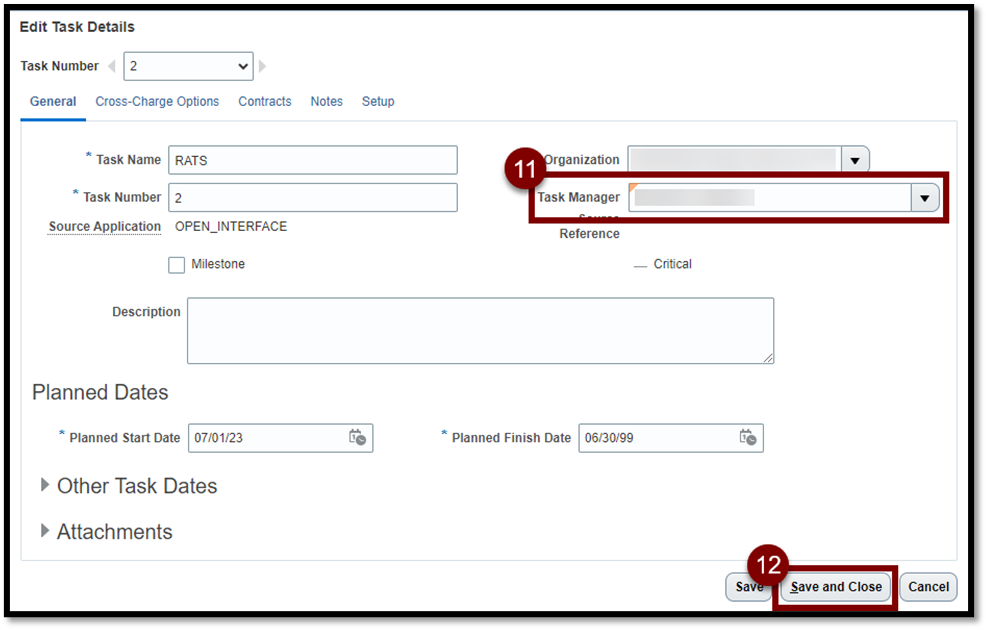Enable the Milestone checkbox
Screen dimensions: 986x630
point(177,265)
